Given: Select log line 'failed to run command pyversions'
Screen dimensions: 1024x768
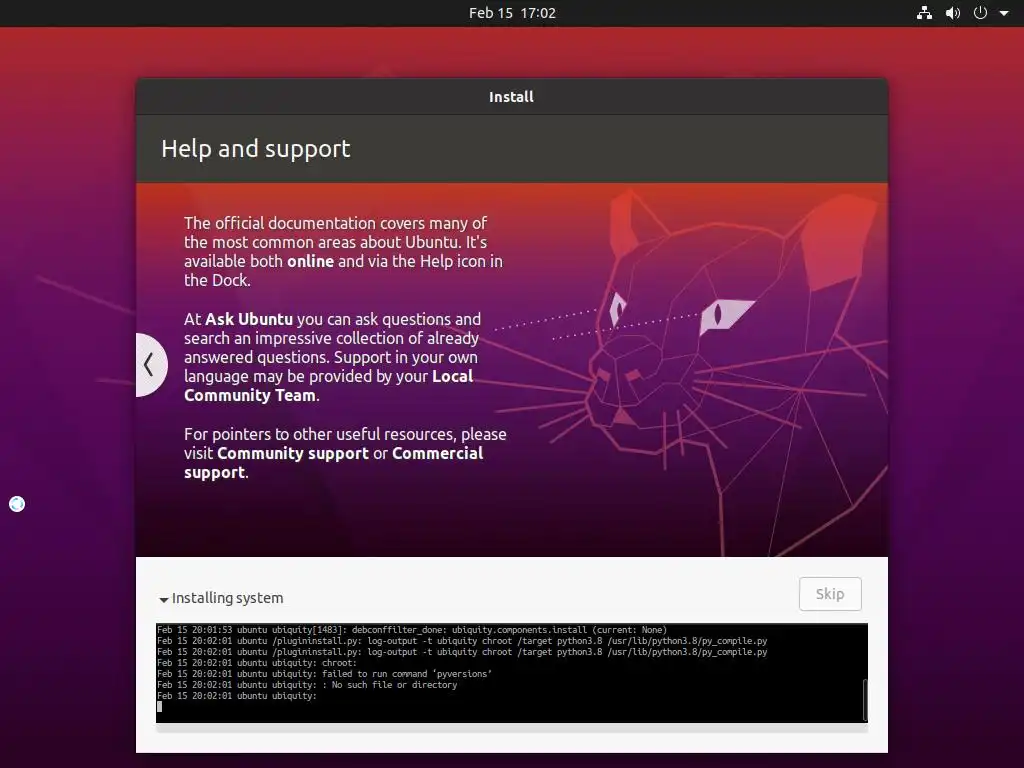Looking at the screenshot, I should pyautogui.click(x=325, y=674).
